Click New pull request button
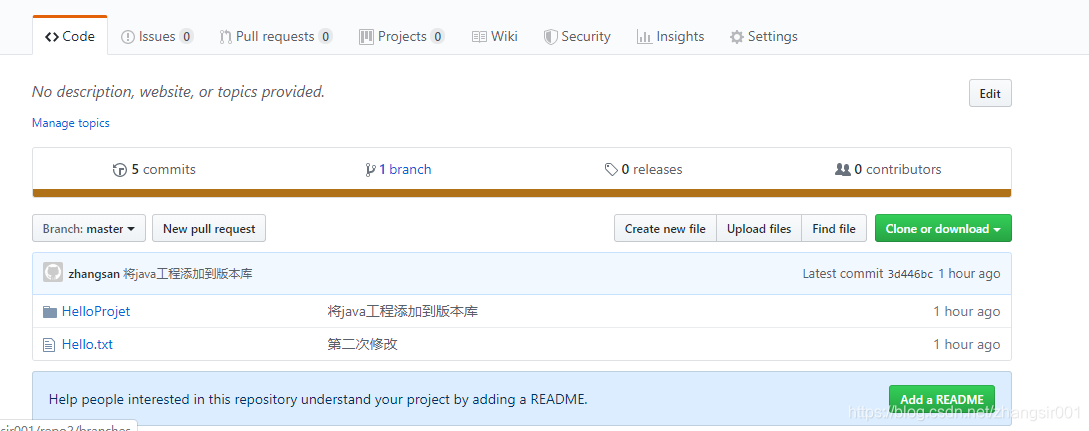 (x=209, y=228)
